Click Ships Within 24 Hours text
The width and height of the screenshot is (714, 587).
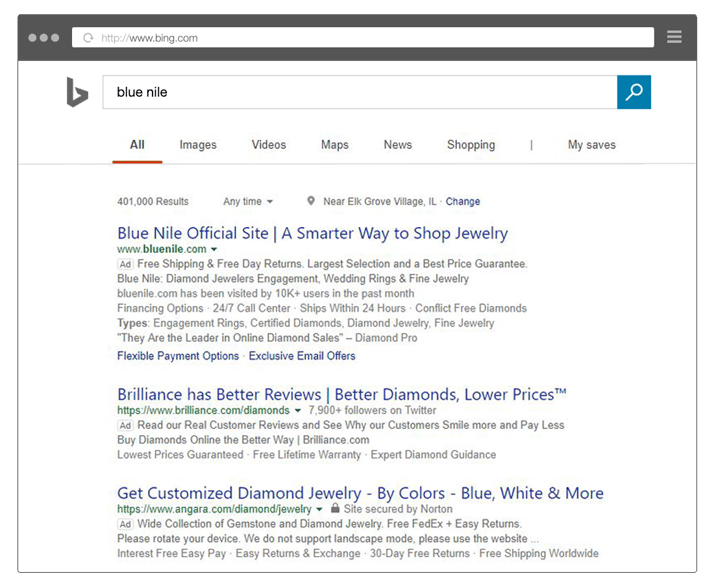point(352,308)
